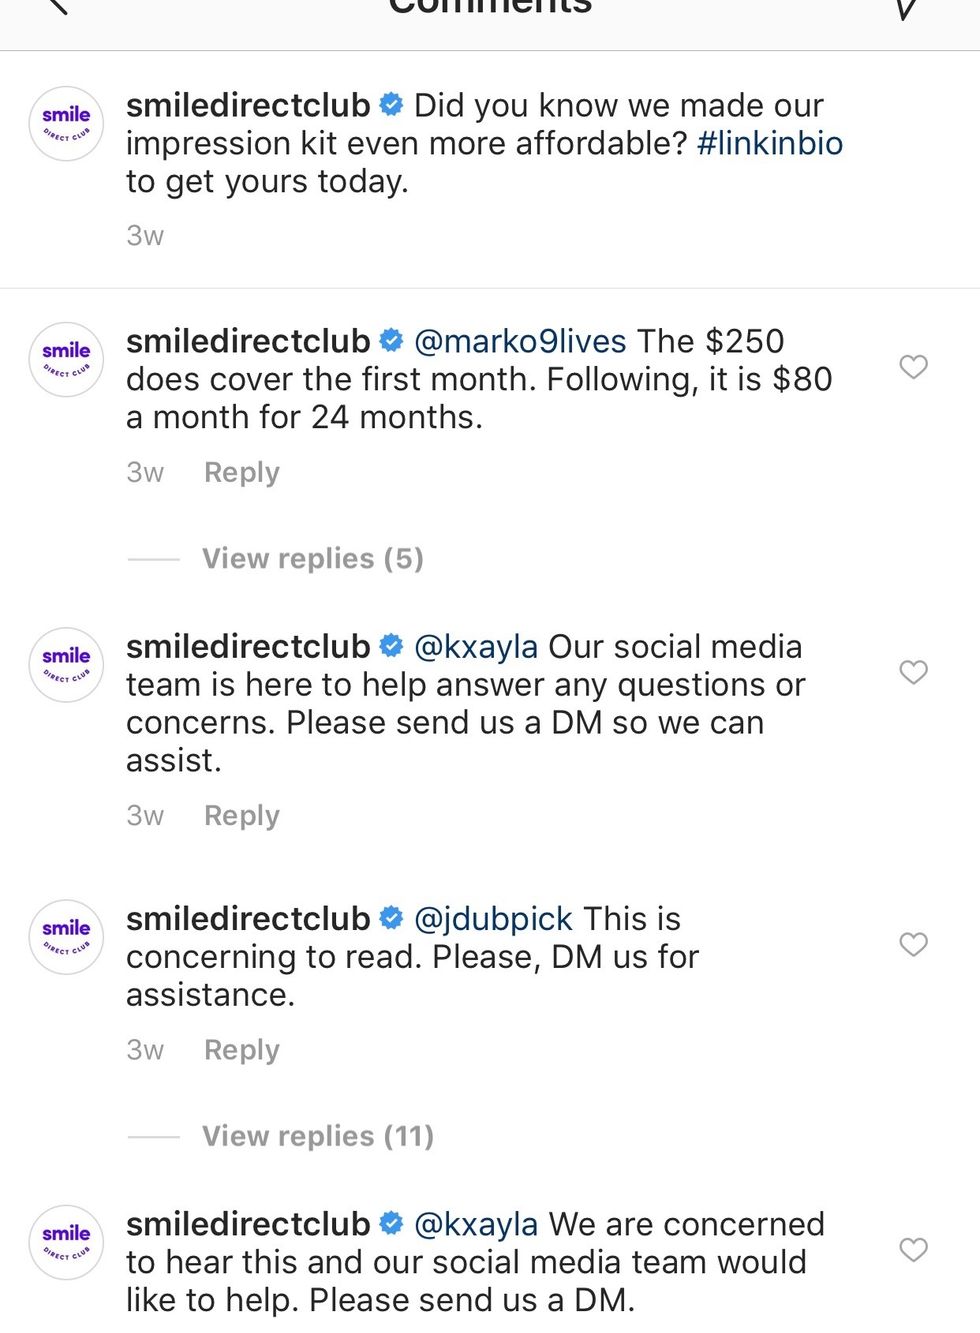Heart the 'We are concerned' comment
The height and width of the screenshot is (1333, 980).
point(913,1249)
